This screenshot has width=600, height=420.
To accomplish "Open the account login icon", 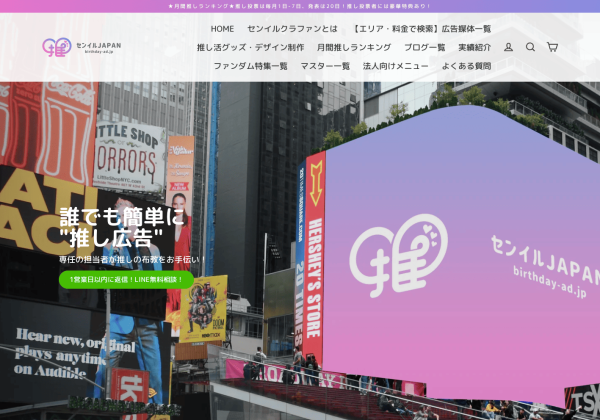I will pos(508,47).
